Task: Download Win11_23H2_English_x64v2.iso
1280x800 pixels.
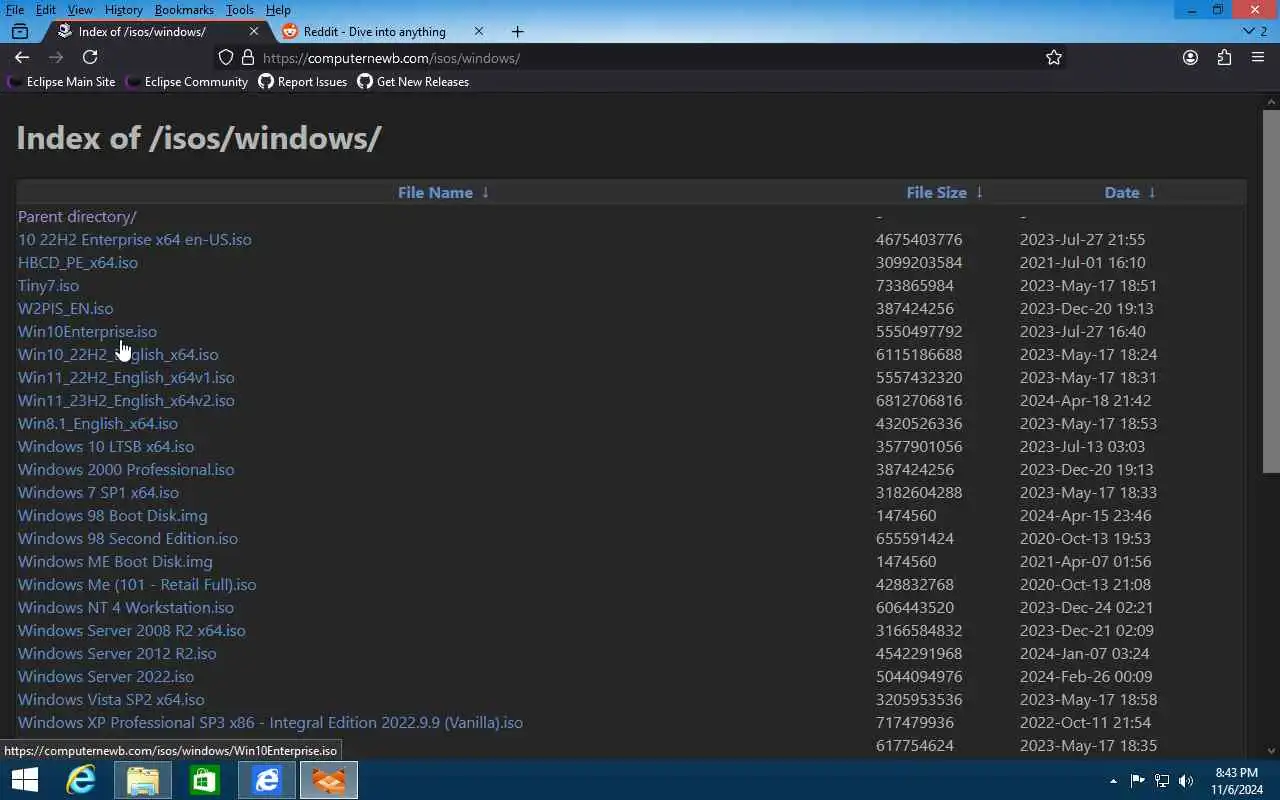Action: click(x=126, y=400)
